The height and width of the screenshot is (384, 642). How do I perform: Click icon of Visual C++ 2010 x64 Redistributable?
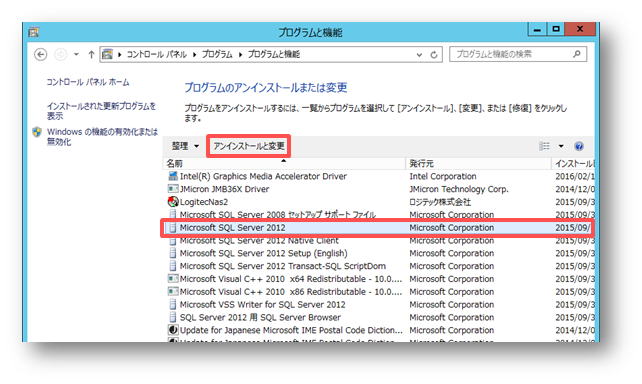173,279
